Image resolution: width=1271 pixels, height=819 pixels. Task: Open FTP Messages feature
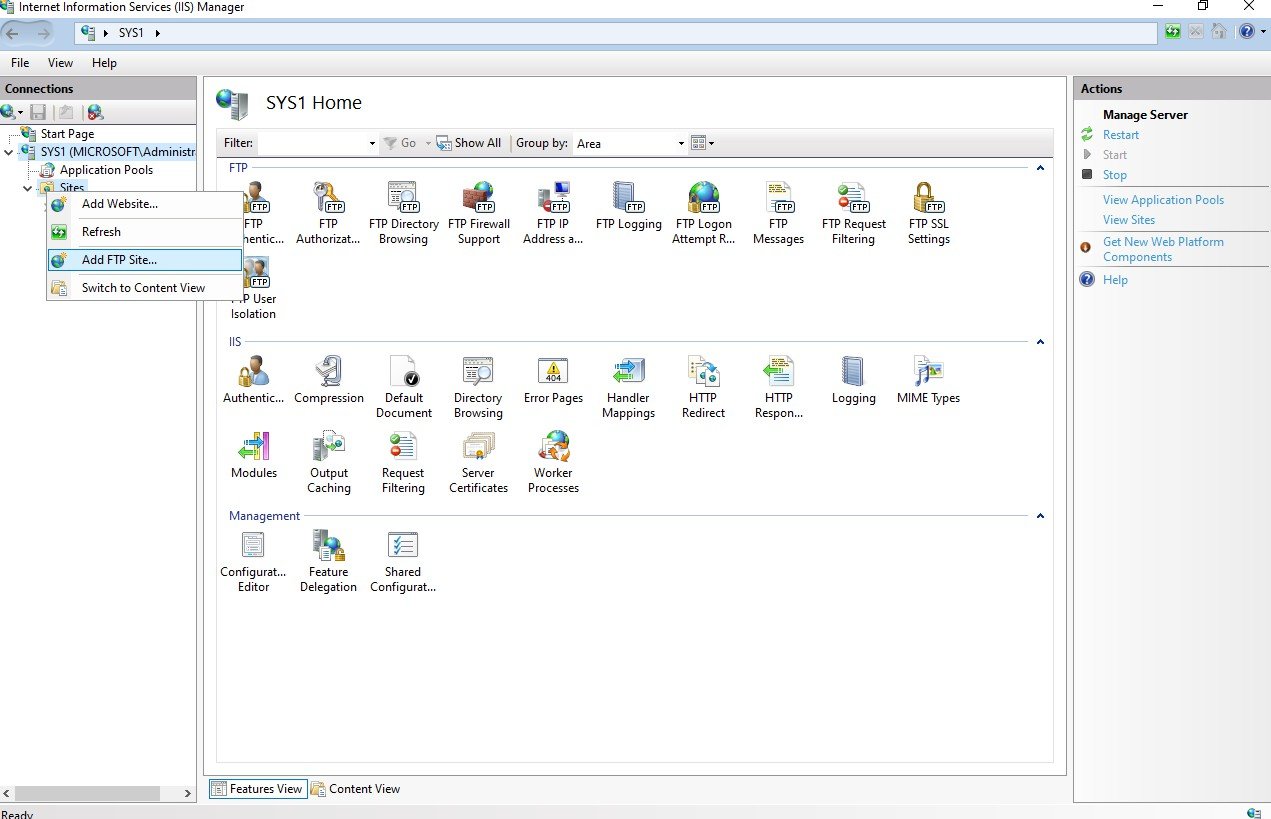[778, 213]
